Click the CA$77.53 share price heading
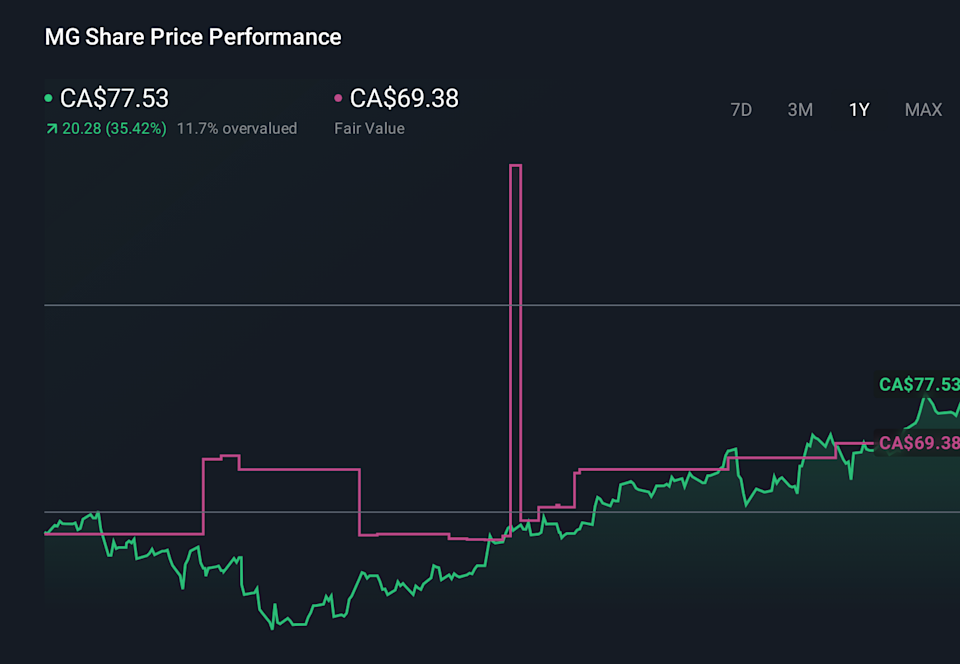 tap(114, 98)
